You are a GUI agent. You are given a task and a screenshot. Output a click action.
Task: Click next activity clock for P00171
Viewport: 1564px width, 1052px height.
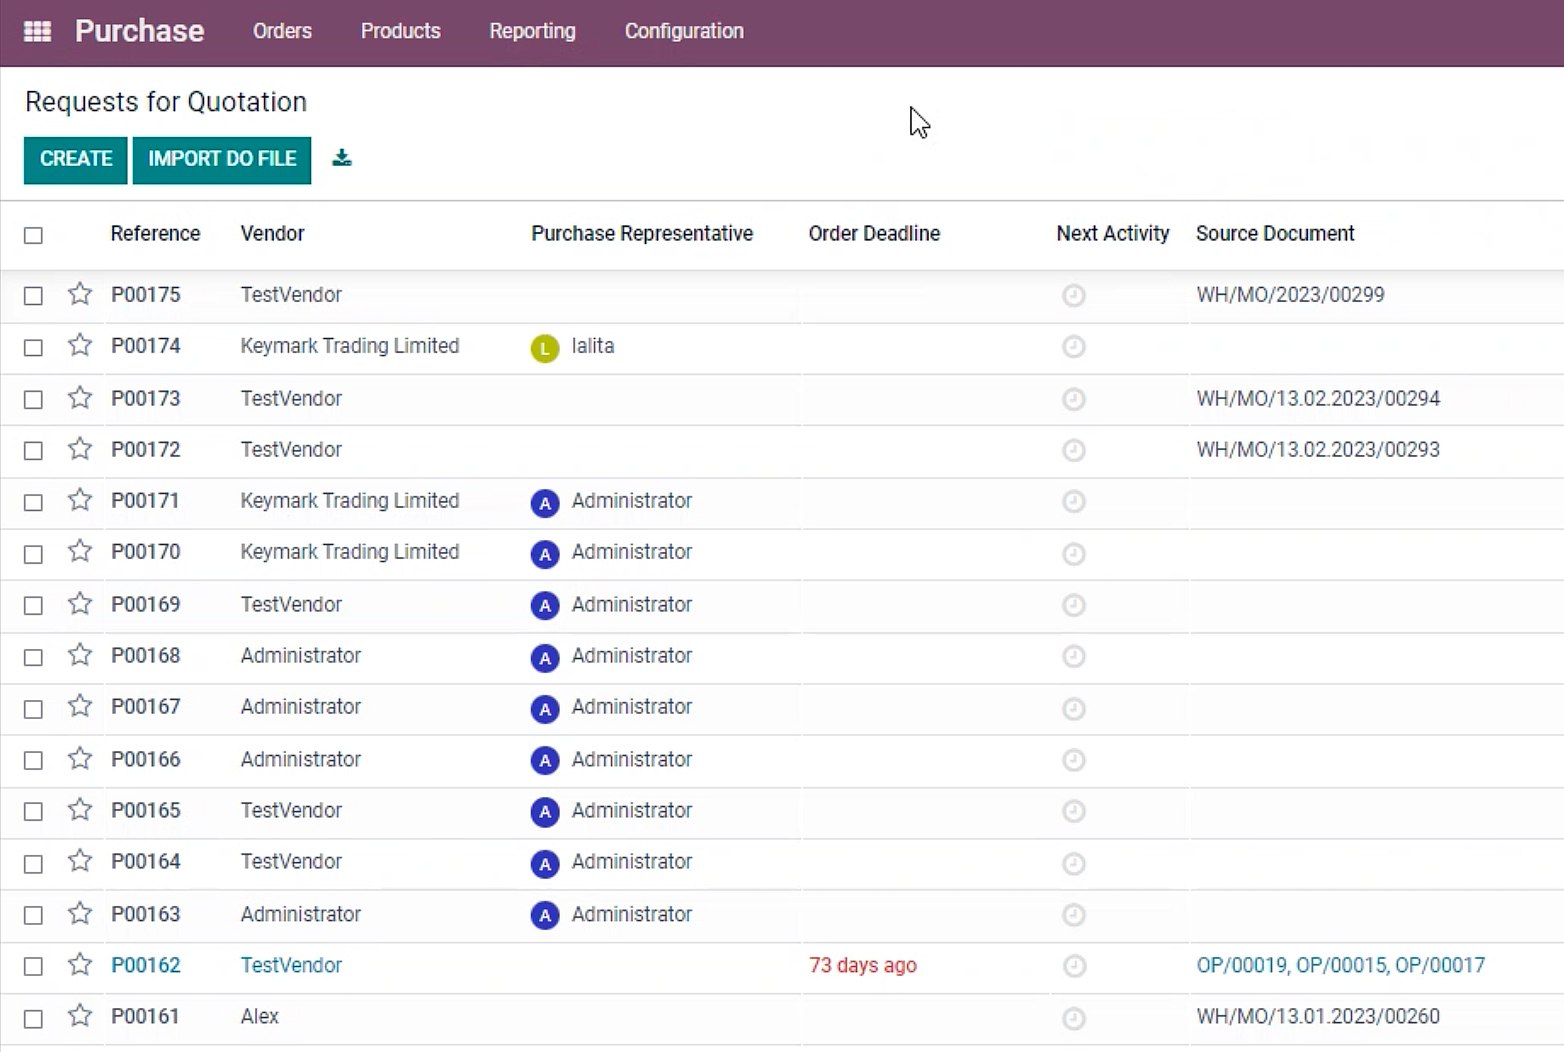(1073, 501)
